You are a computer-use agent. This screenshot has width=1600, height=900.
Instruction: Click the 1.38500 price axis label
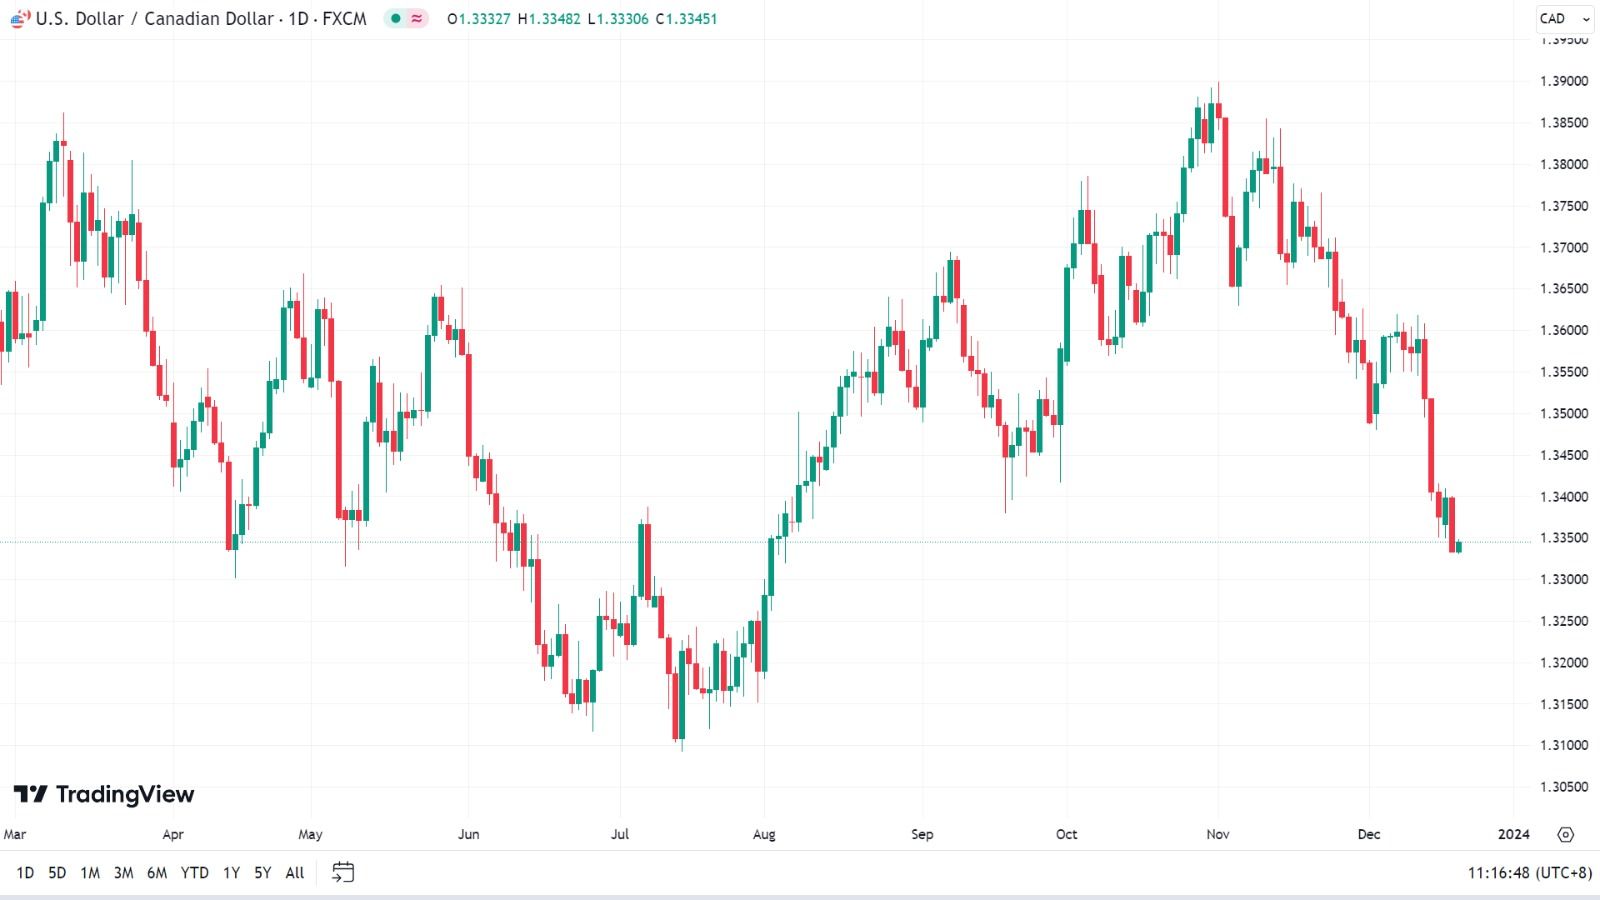pyautogui.click(x=1564, y=123)
